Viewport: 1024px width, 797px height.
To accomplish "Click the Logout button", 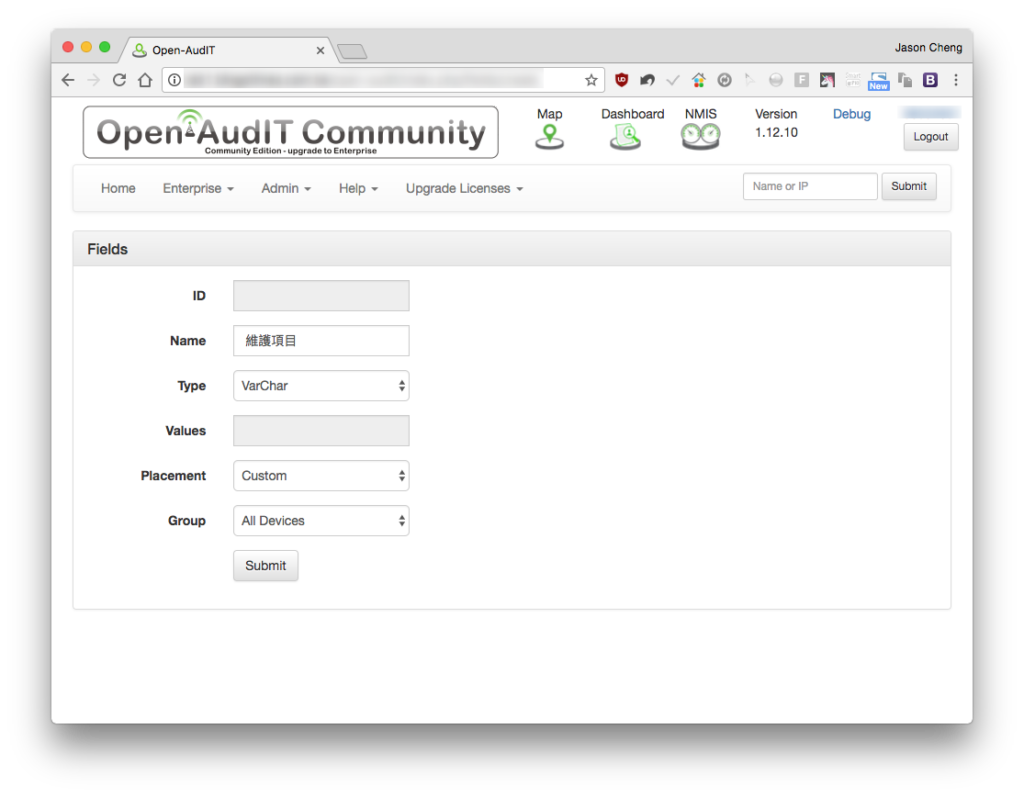I will pos(931,137).
